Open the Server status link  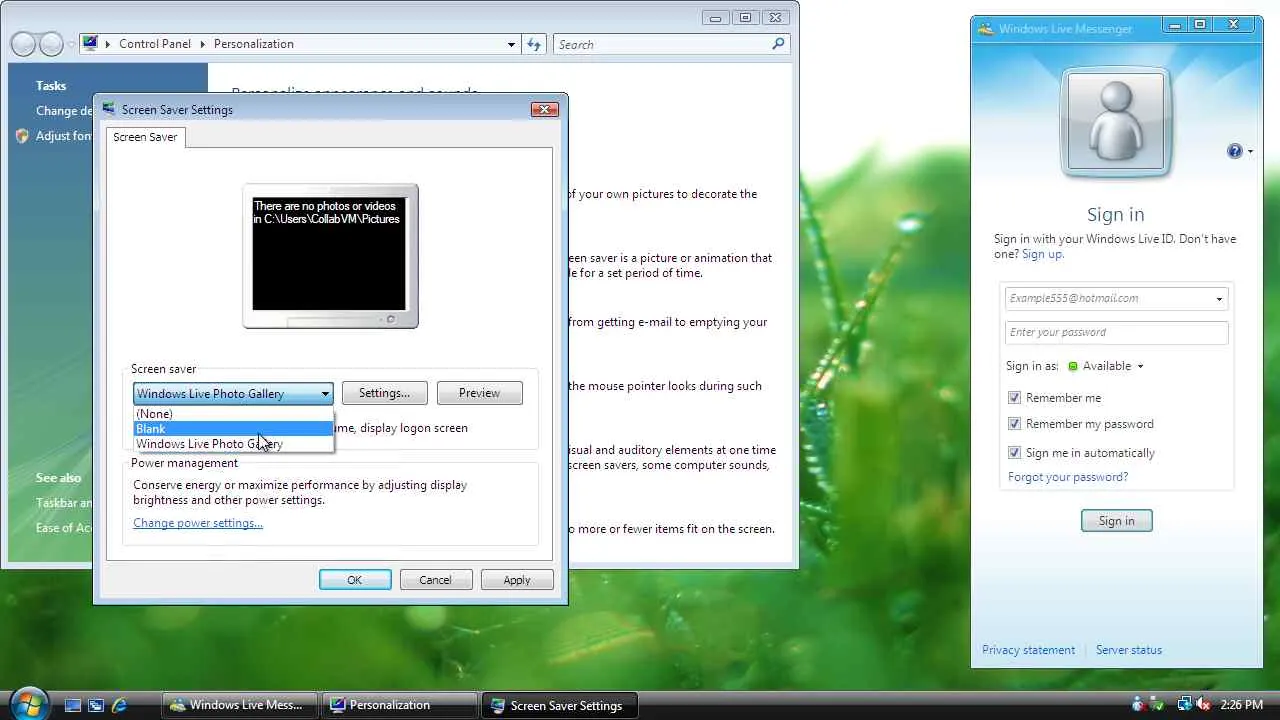click(1129, 650)
